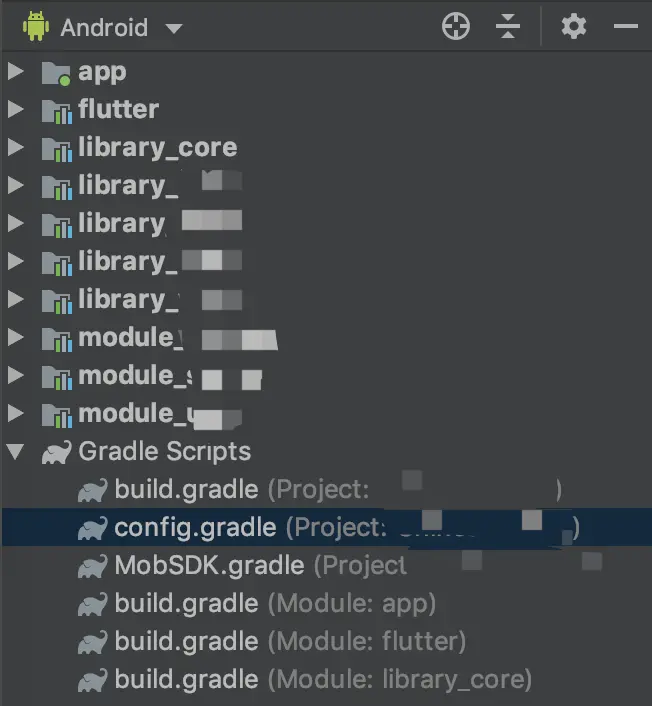
Task: Collapse the Gradle Scripts node arrow
Action: click(x=14, y=451)
